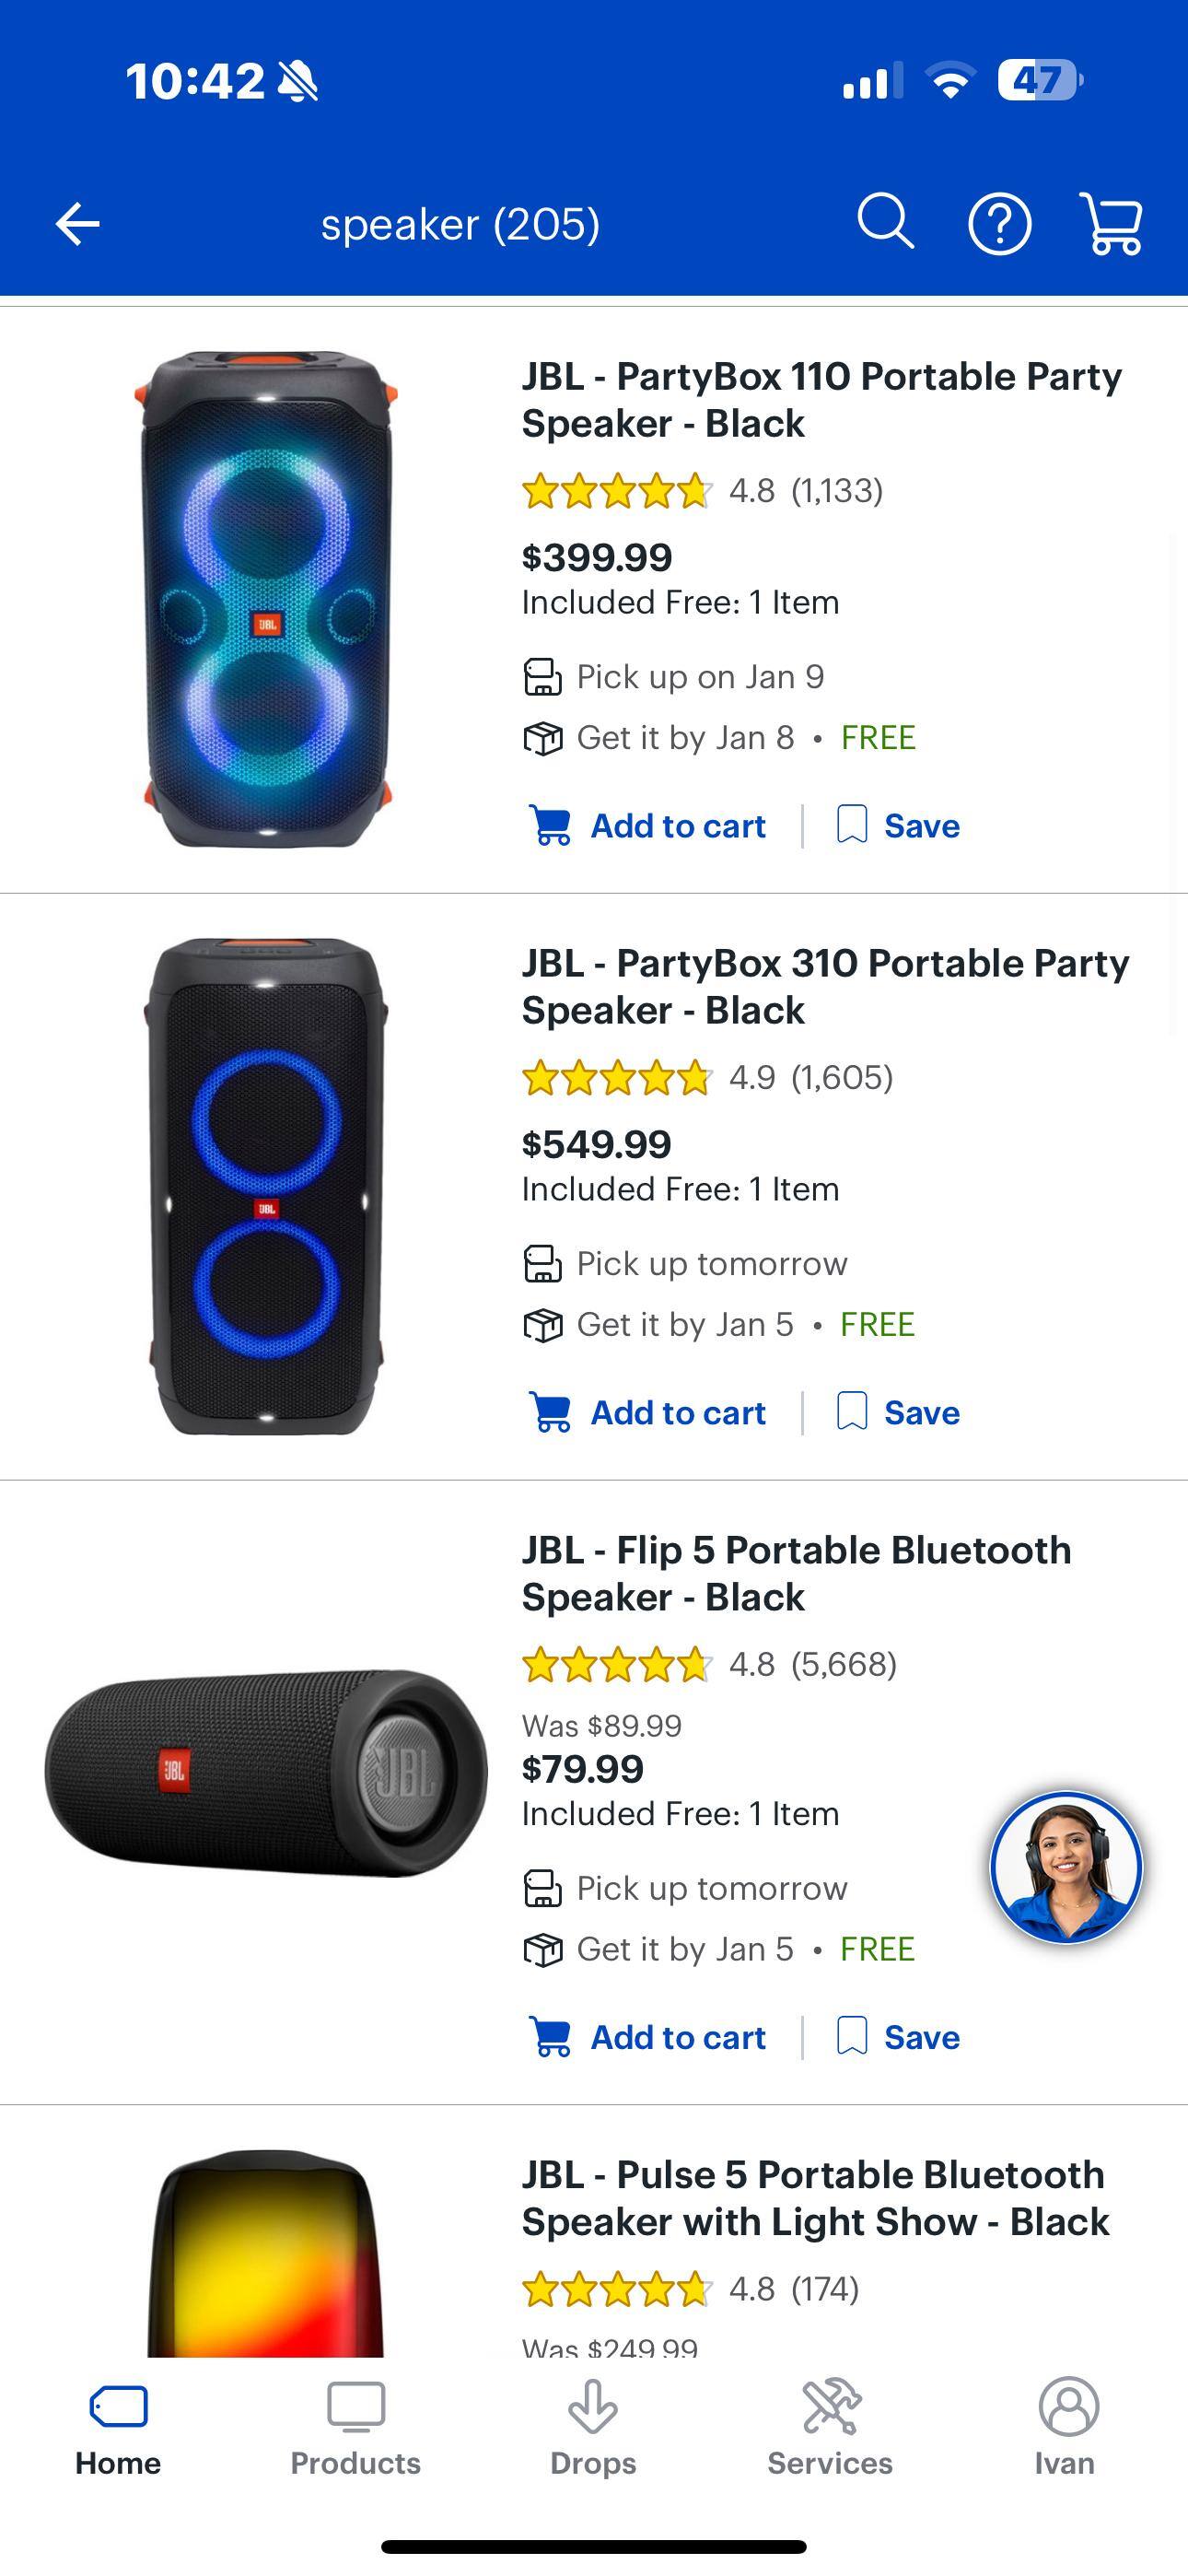Open the live chat agent bubble

[1066, 1866]
